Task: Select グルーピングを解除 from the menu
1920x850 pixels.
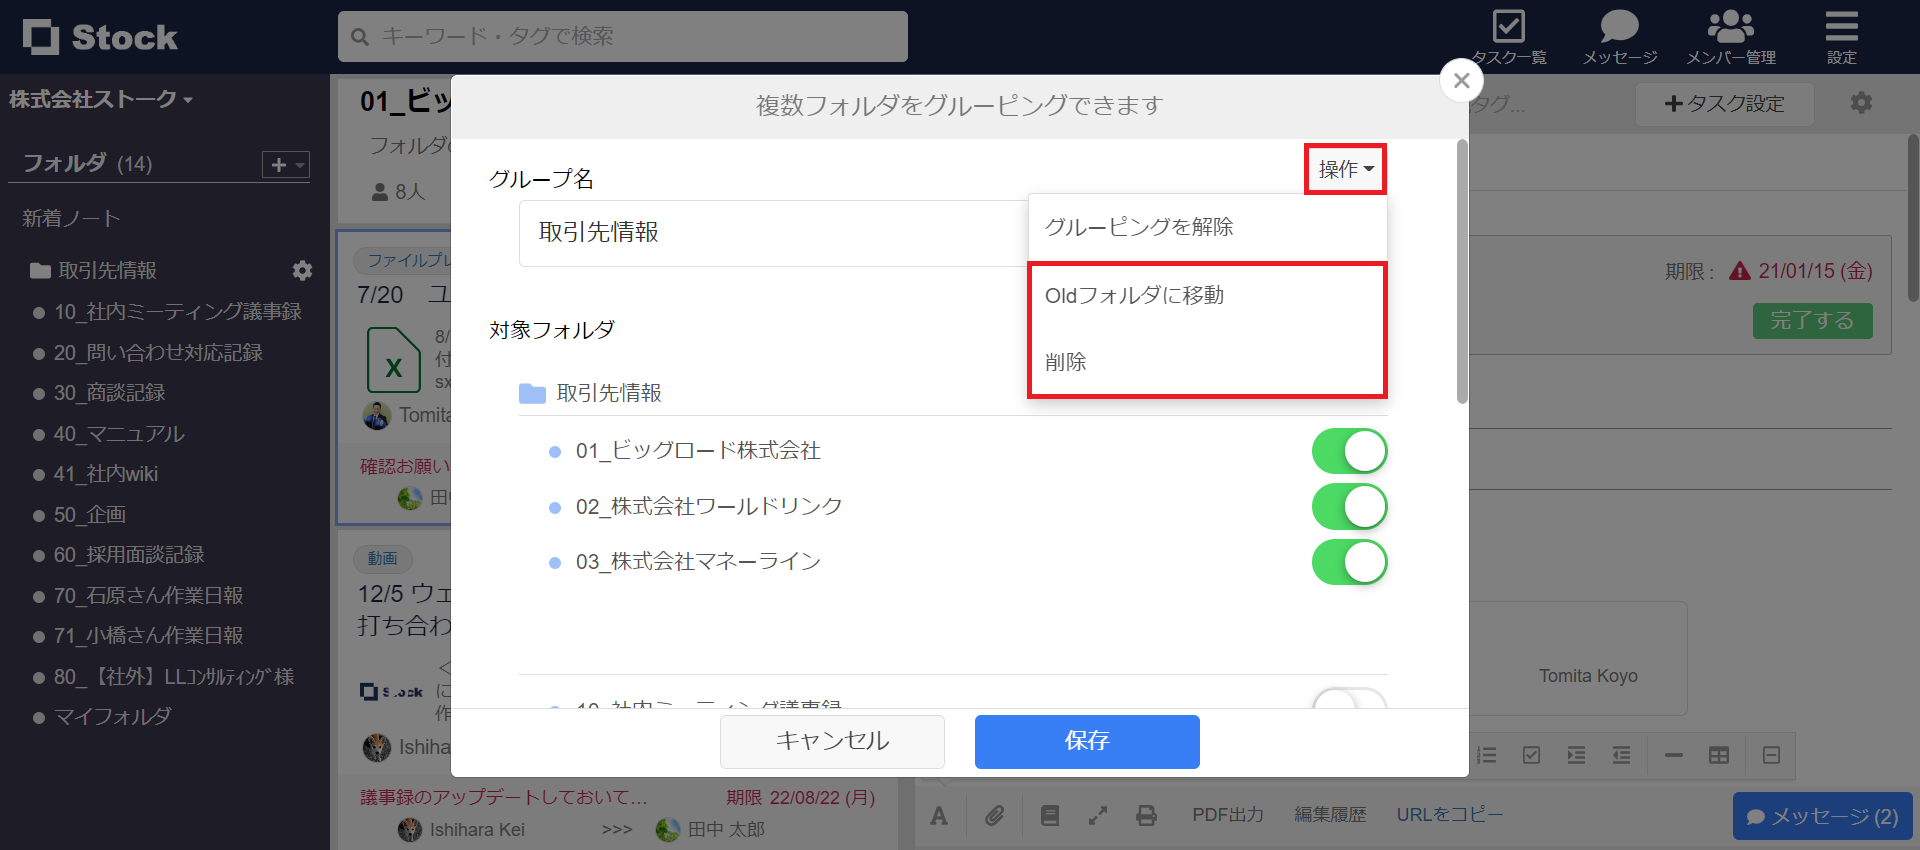Action: tap(1139, 227)
